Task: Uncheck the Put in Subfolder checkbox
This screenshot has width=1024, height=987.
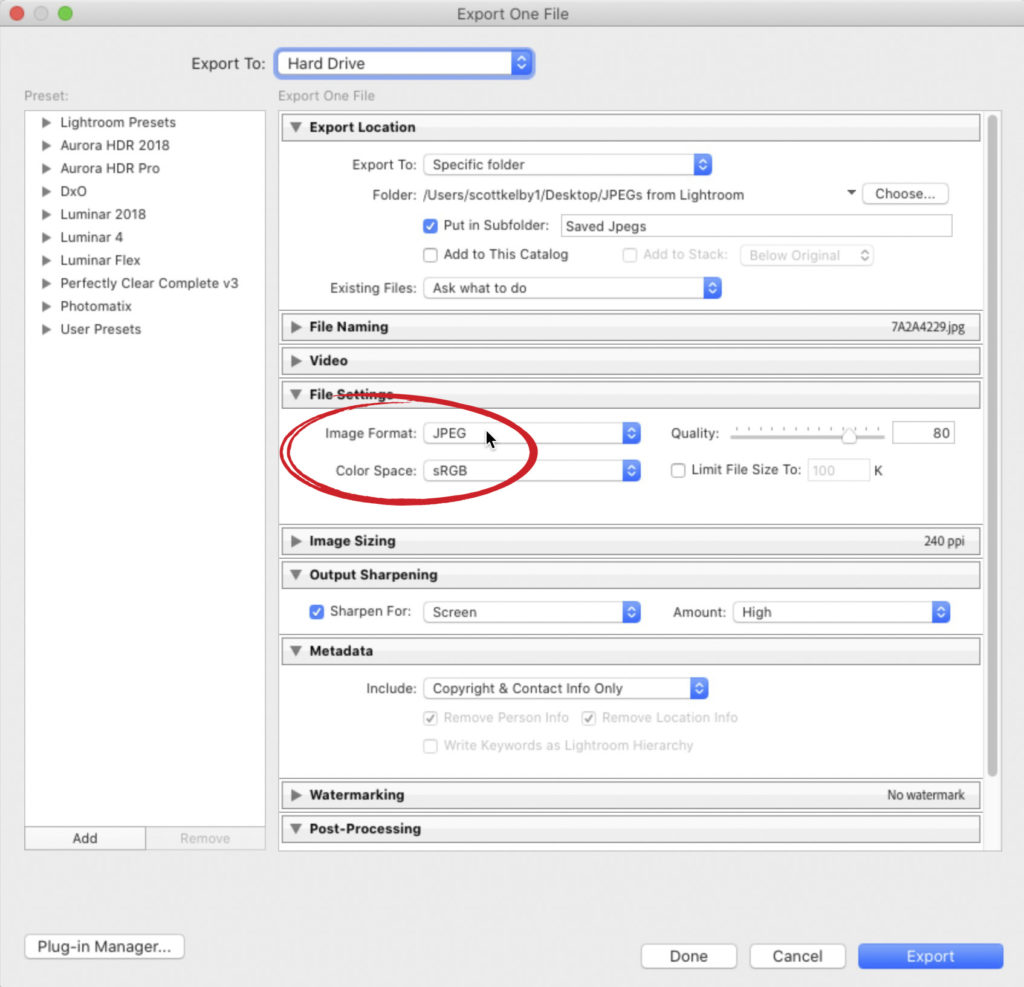Action: (x=431, y=226)
